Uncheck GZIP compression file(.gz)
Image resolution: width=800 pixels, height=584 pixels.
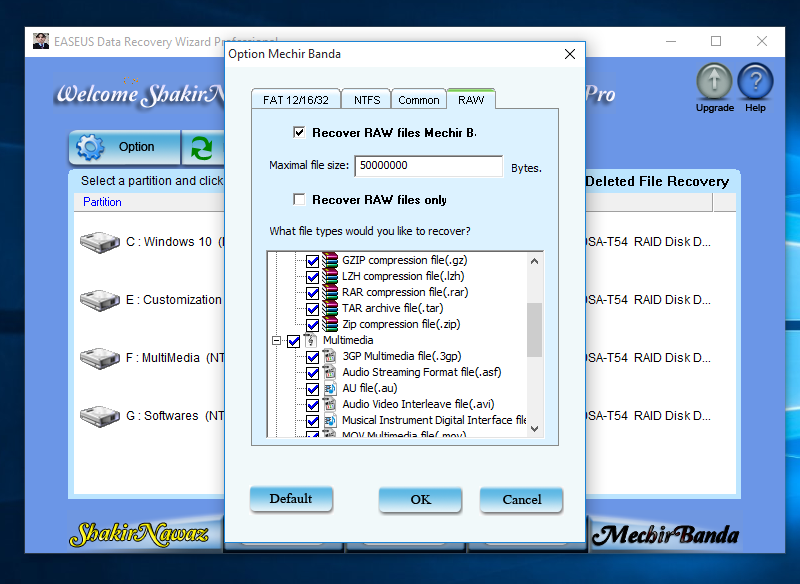click(x=313, y=261)
